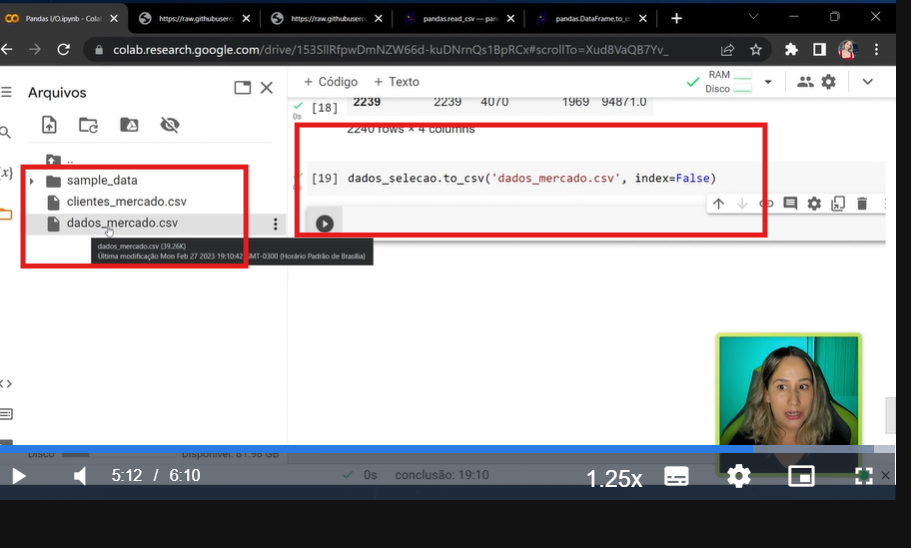This screenshot has width=912, height=548.
Task: Upload a file to session storage
Action: click(x=49, y=124)
